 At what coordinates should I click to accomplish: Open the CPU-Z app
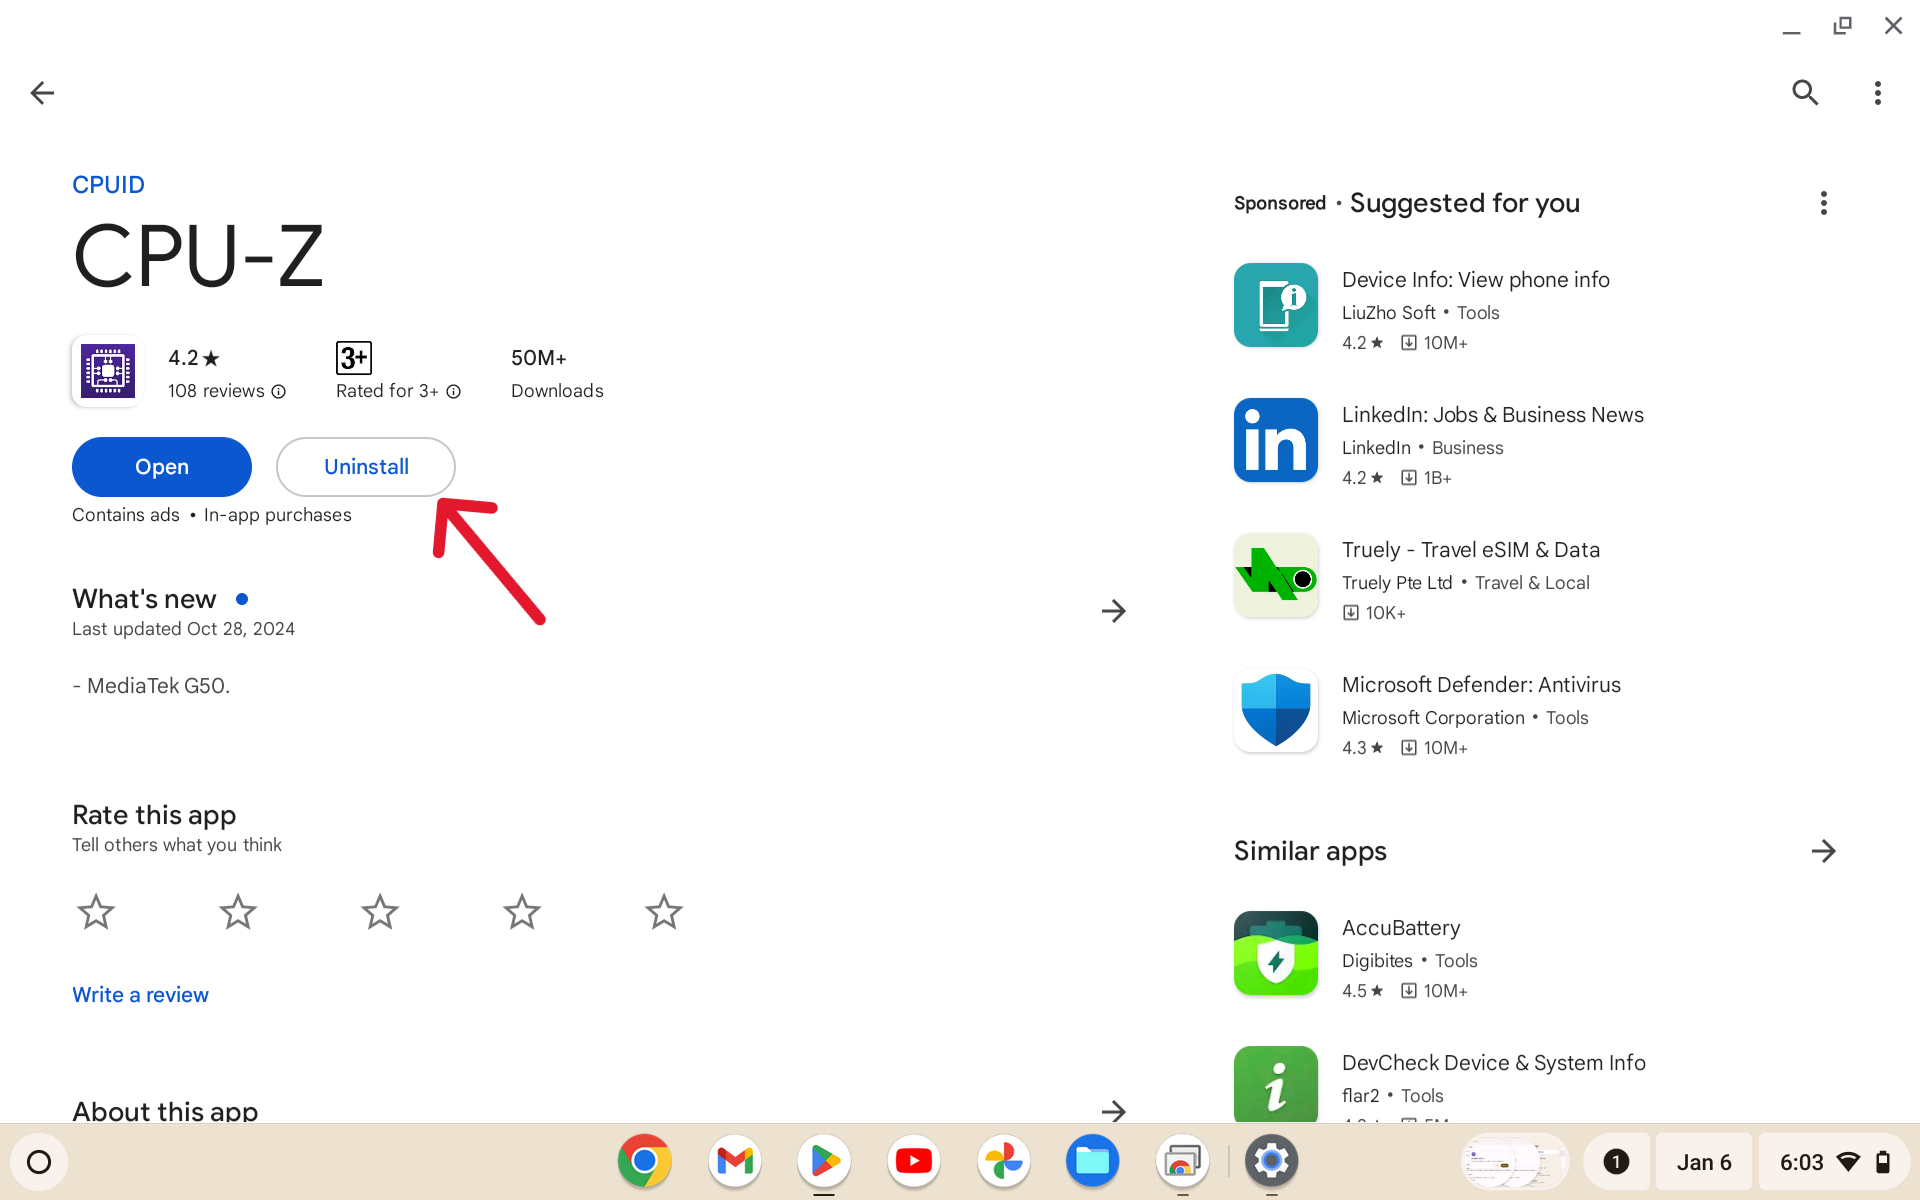point(162,467)
